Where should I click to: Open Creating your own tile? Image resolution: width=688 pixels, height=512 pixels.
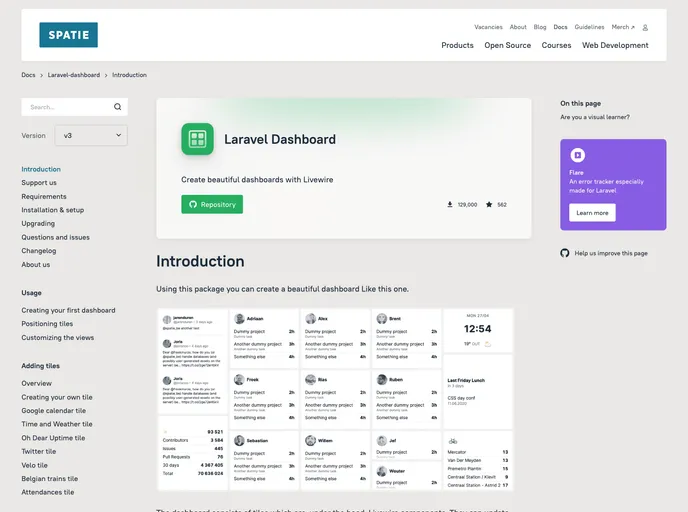(57, 397)
